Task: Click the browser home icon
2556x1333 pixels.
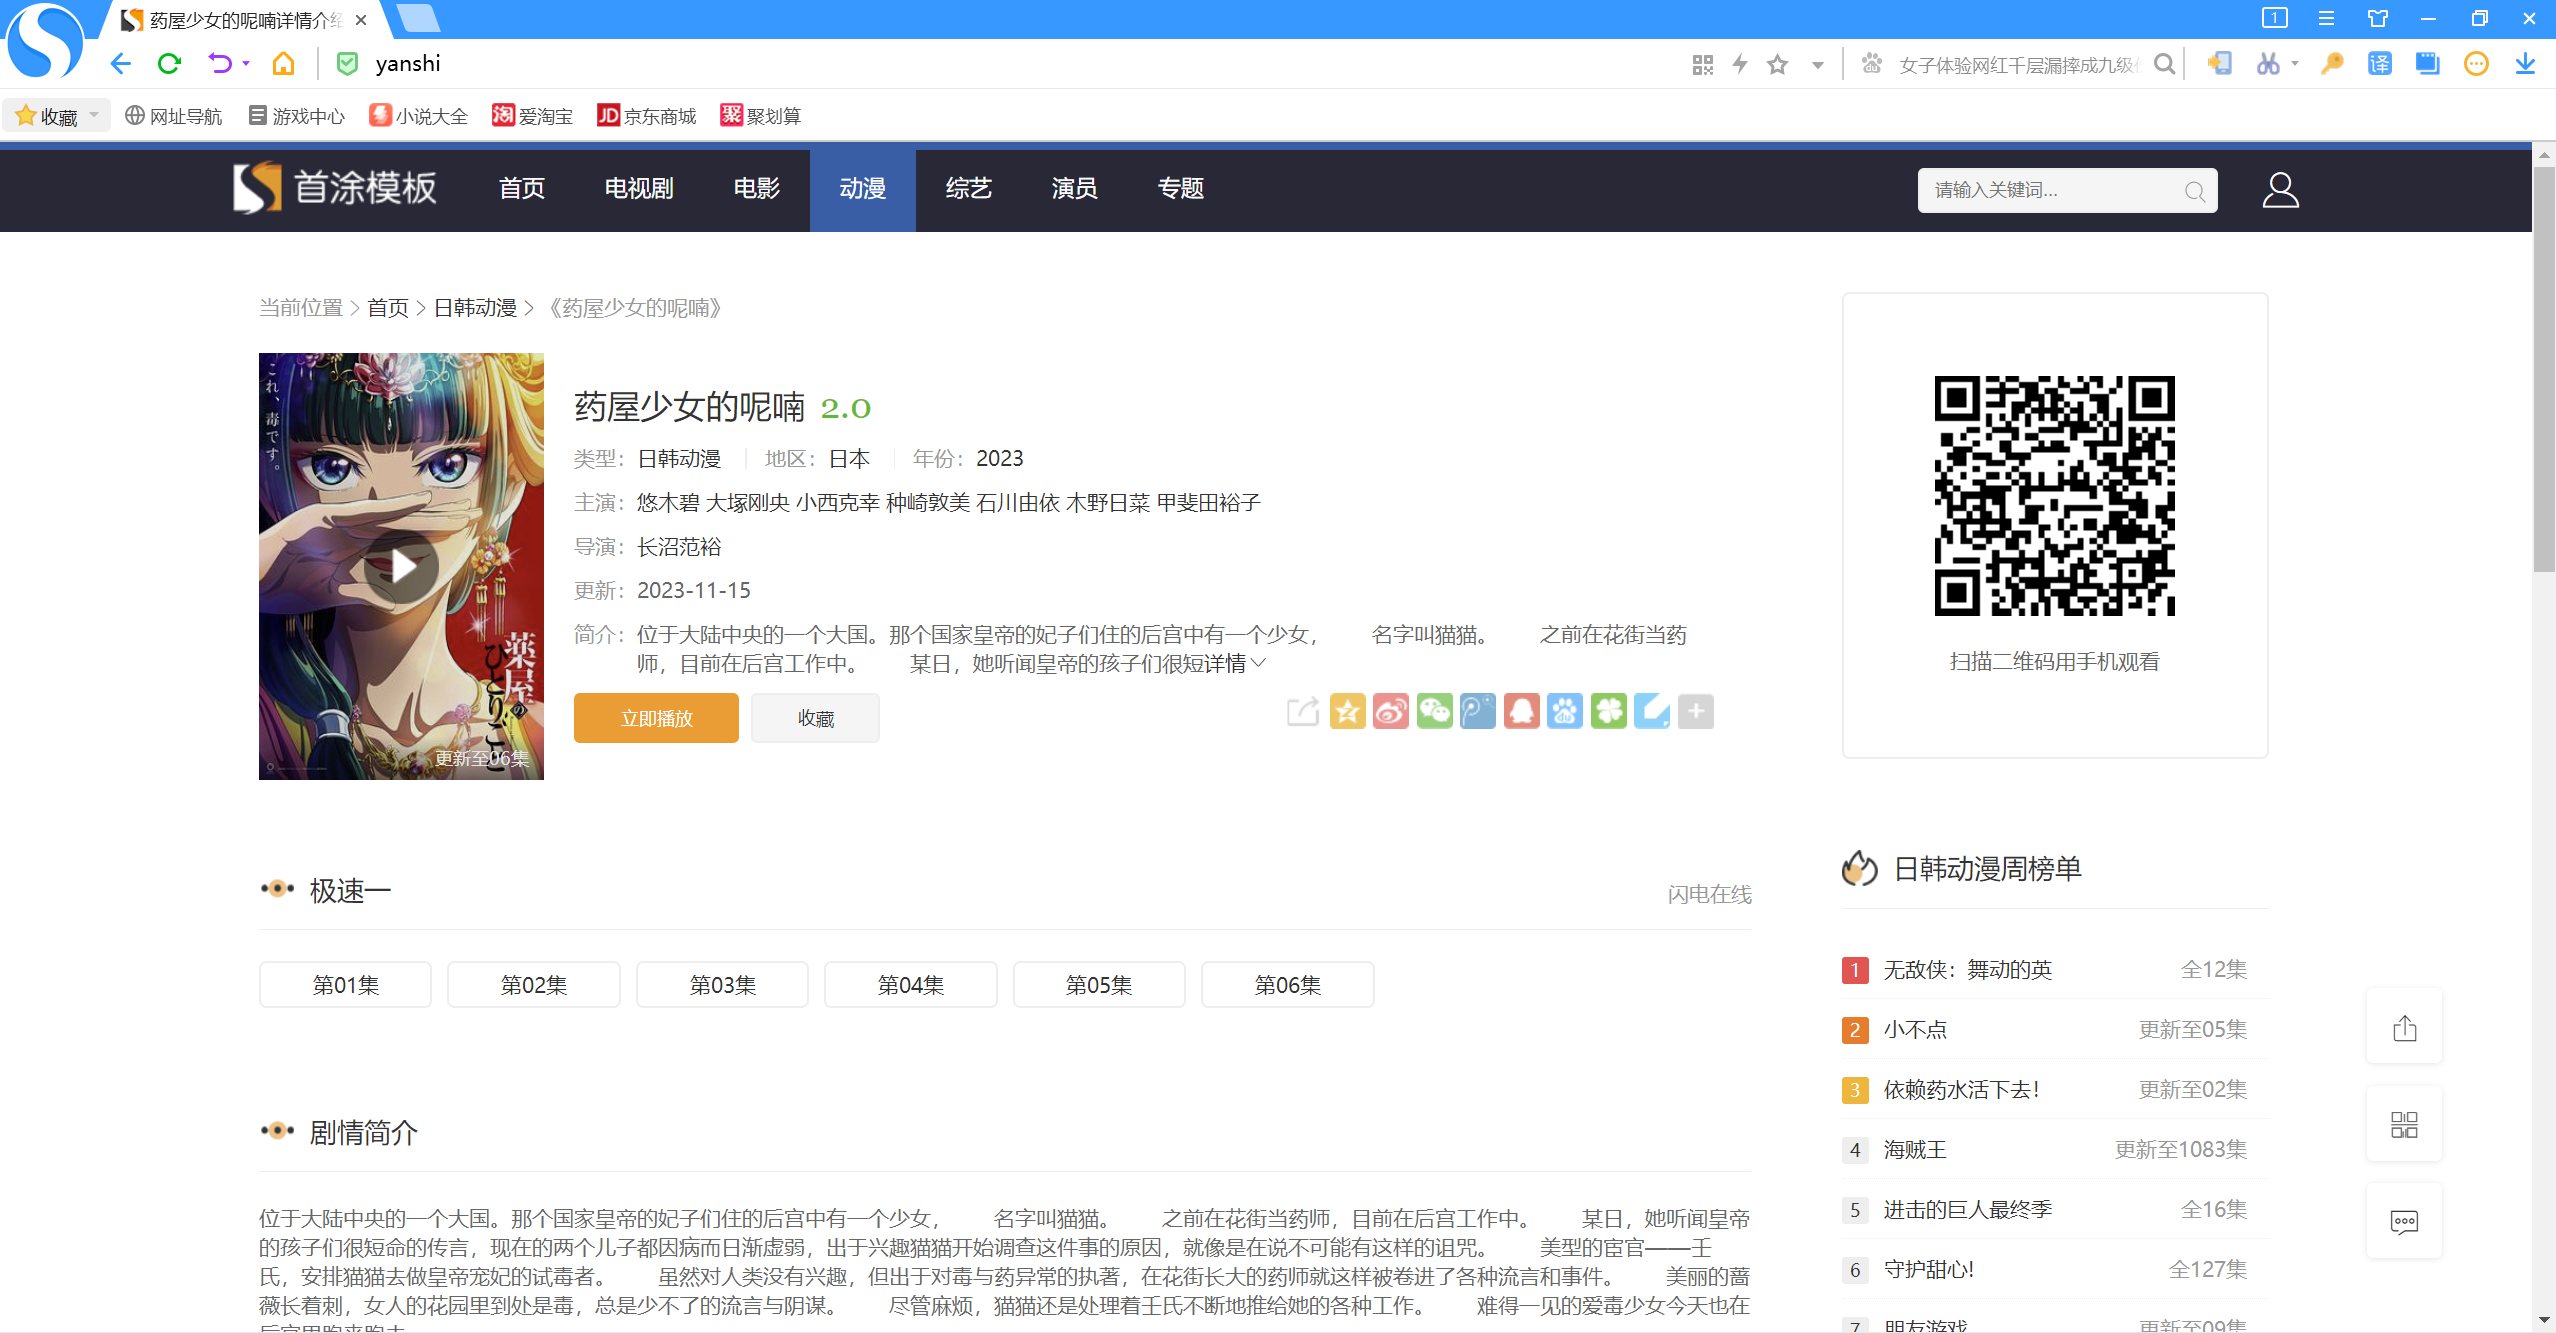Action: click(x=283, y=64)
